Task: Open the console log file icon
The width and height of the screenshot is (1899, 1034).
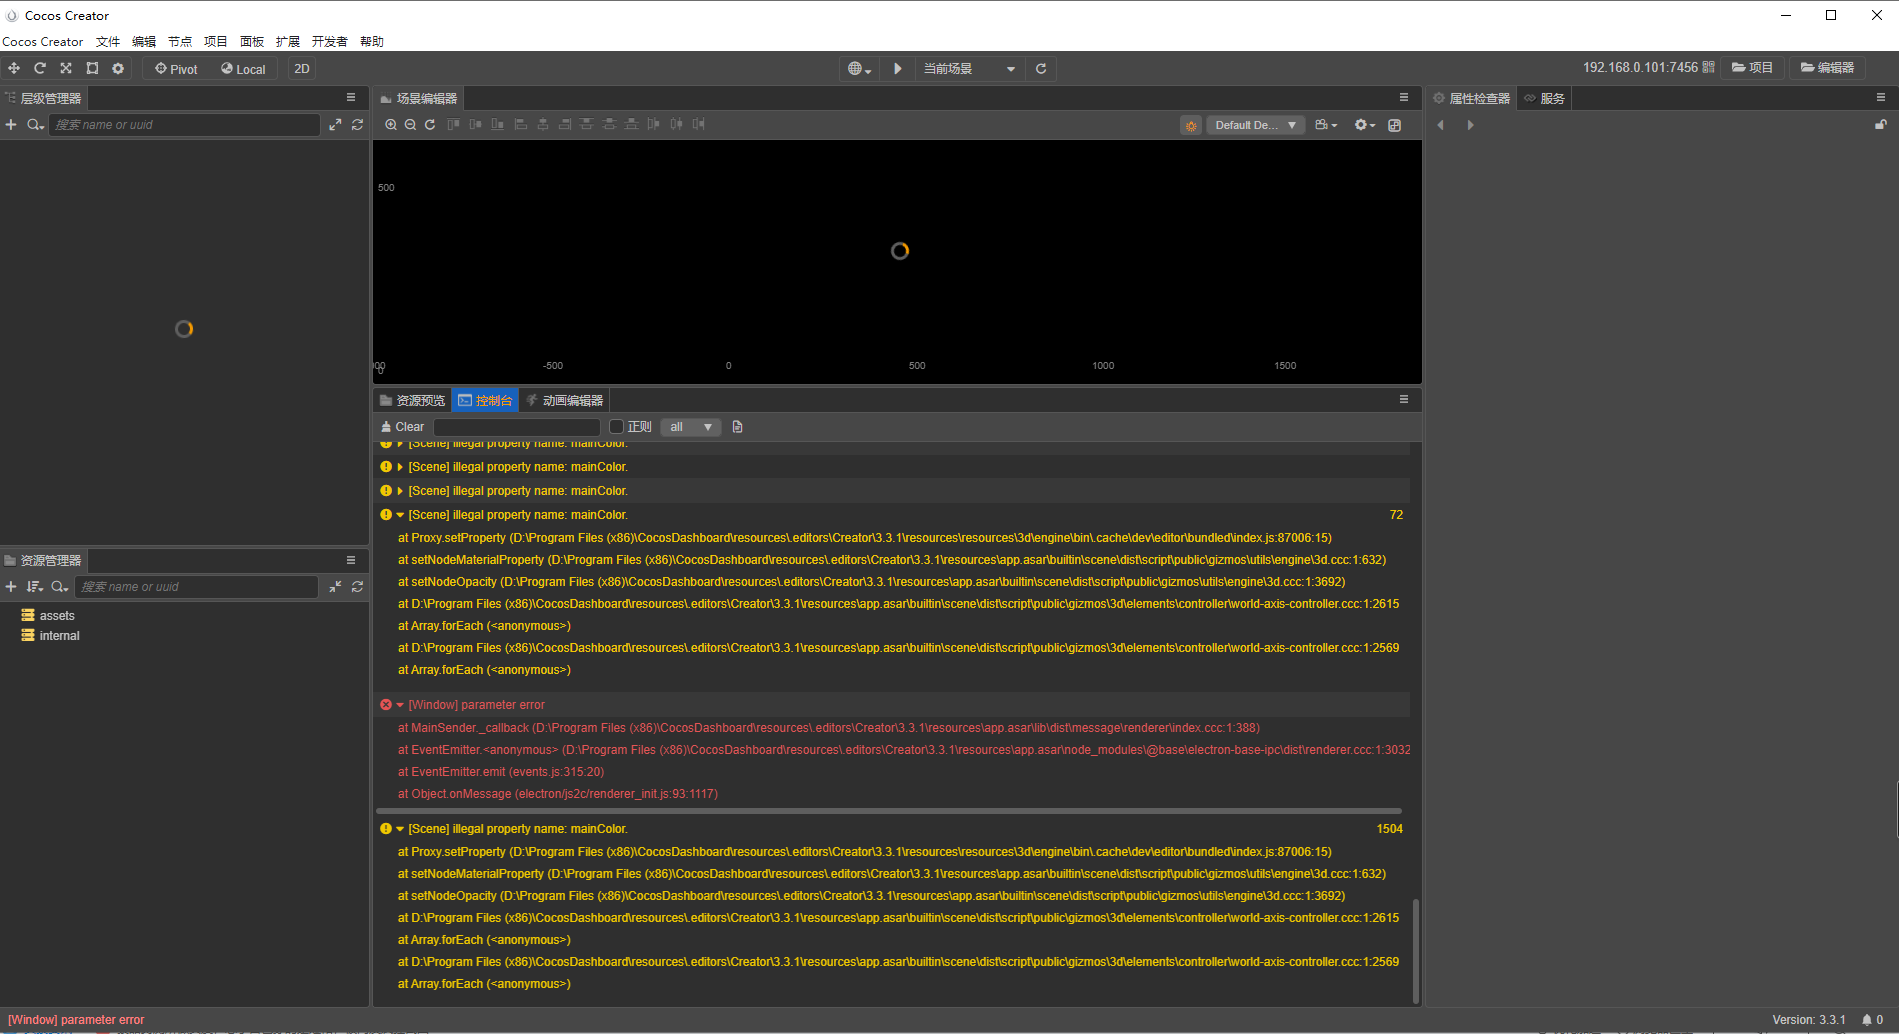Action: point(738,427)
